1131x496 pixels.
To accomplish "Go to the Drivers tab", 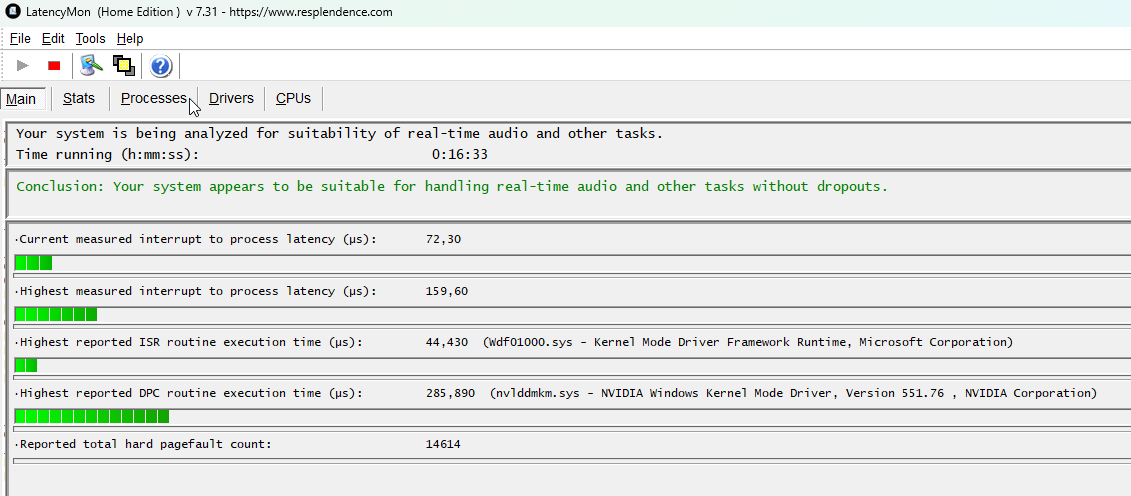I will pos(231,99).
